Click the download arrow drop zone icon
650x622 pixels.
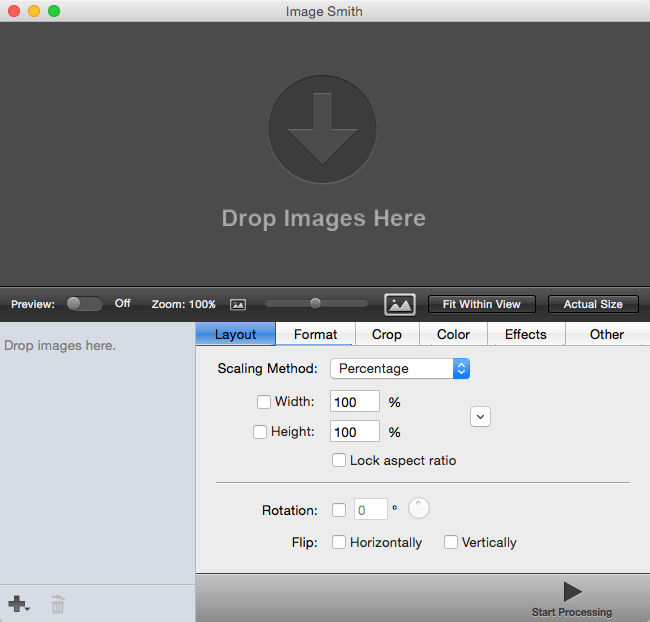tap(323, 129)
